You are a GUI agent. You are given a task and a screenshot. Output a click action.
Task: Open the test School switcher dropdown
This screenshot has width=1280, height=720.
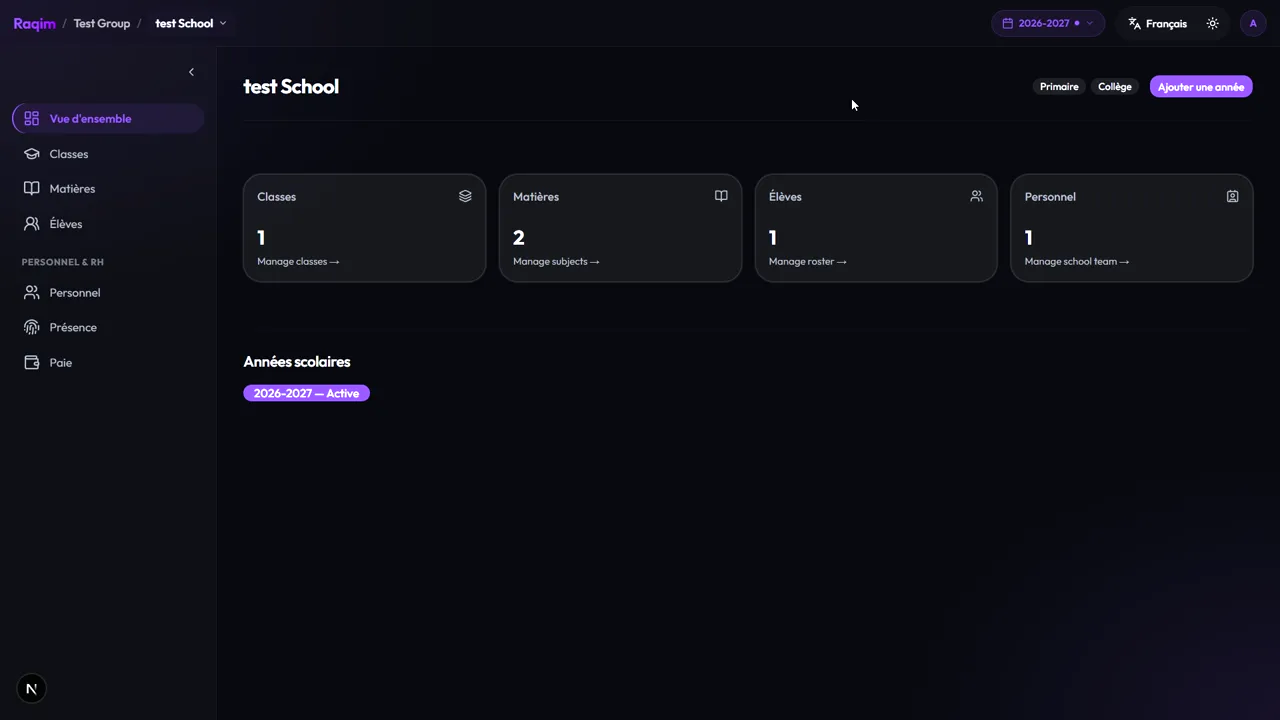[191, 23]
